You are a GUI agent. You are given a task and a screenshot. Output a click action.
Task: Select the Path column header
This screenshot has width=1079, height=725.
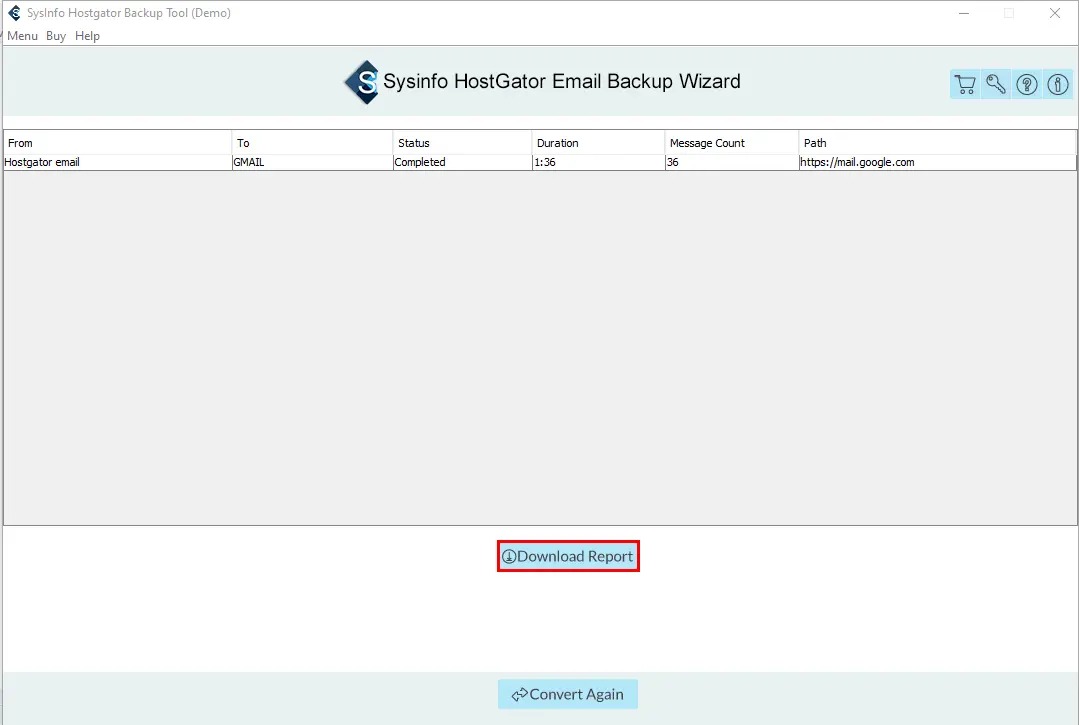pyautogui.click(x=937, y=143)
